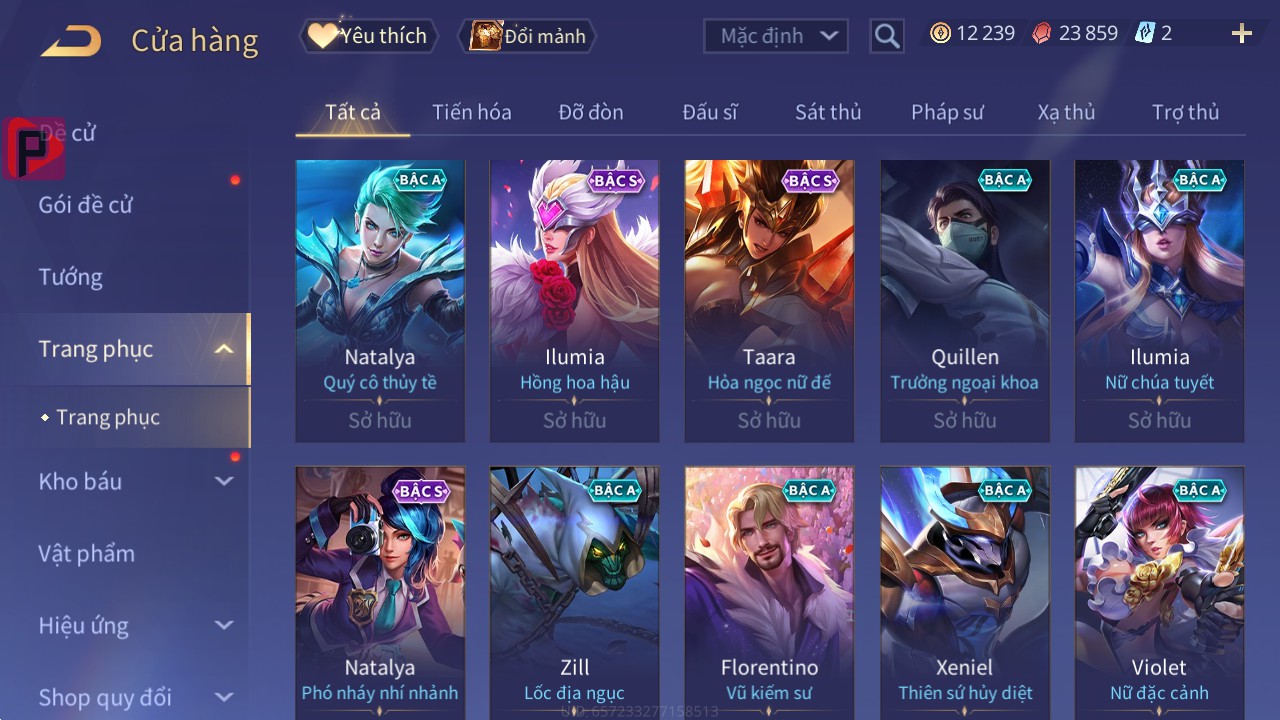This screenshot has width=1280, height=720.
Task: Expand the Kho báu sidebar section
Action: tap(224, 481)
